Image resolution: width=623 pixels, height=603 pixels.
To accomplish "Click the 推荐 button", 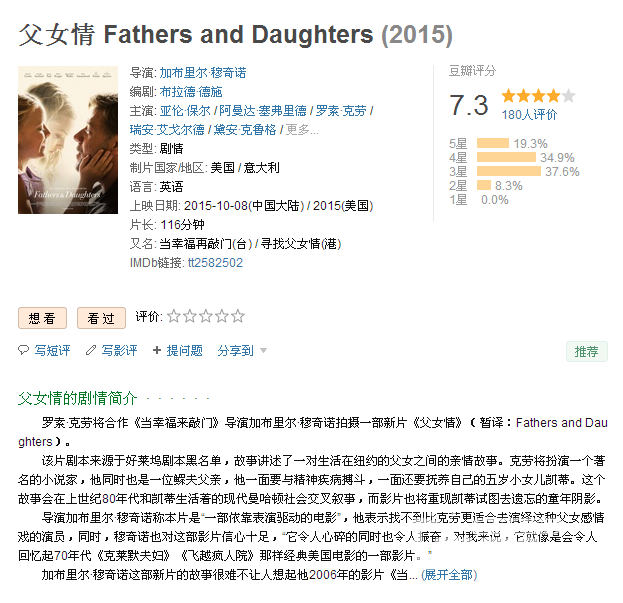I will 586,351.
